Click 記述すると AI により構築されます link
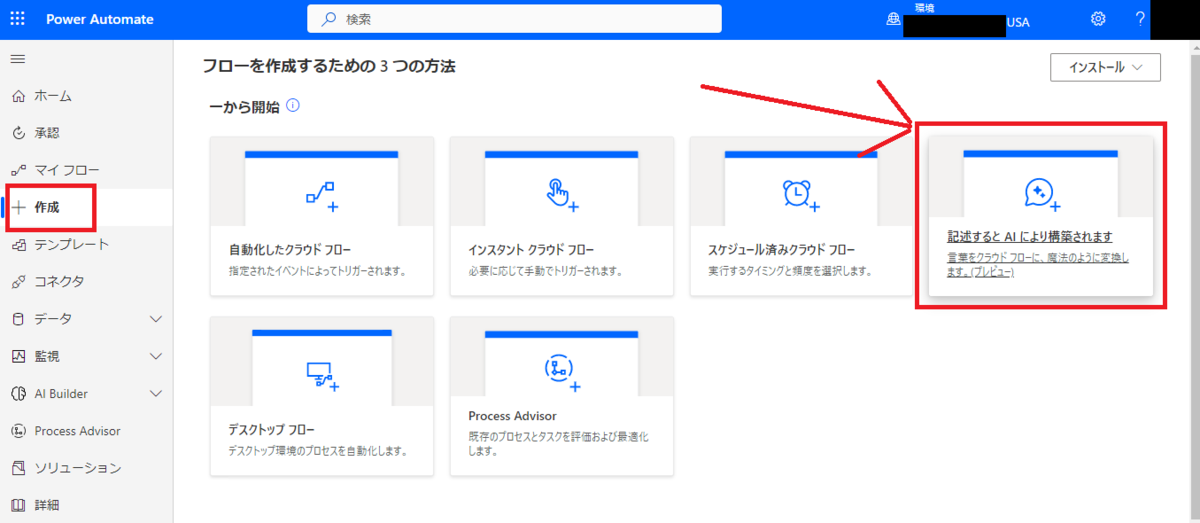 [1030, 237]
